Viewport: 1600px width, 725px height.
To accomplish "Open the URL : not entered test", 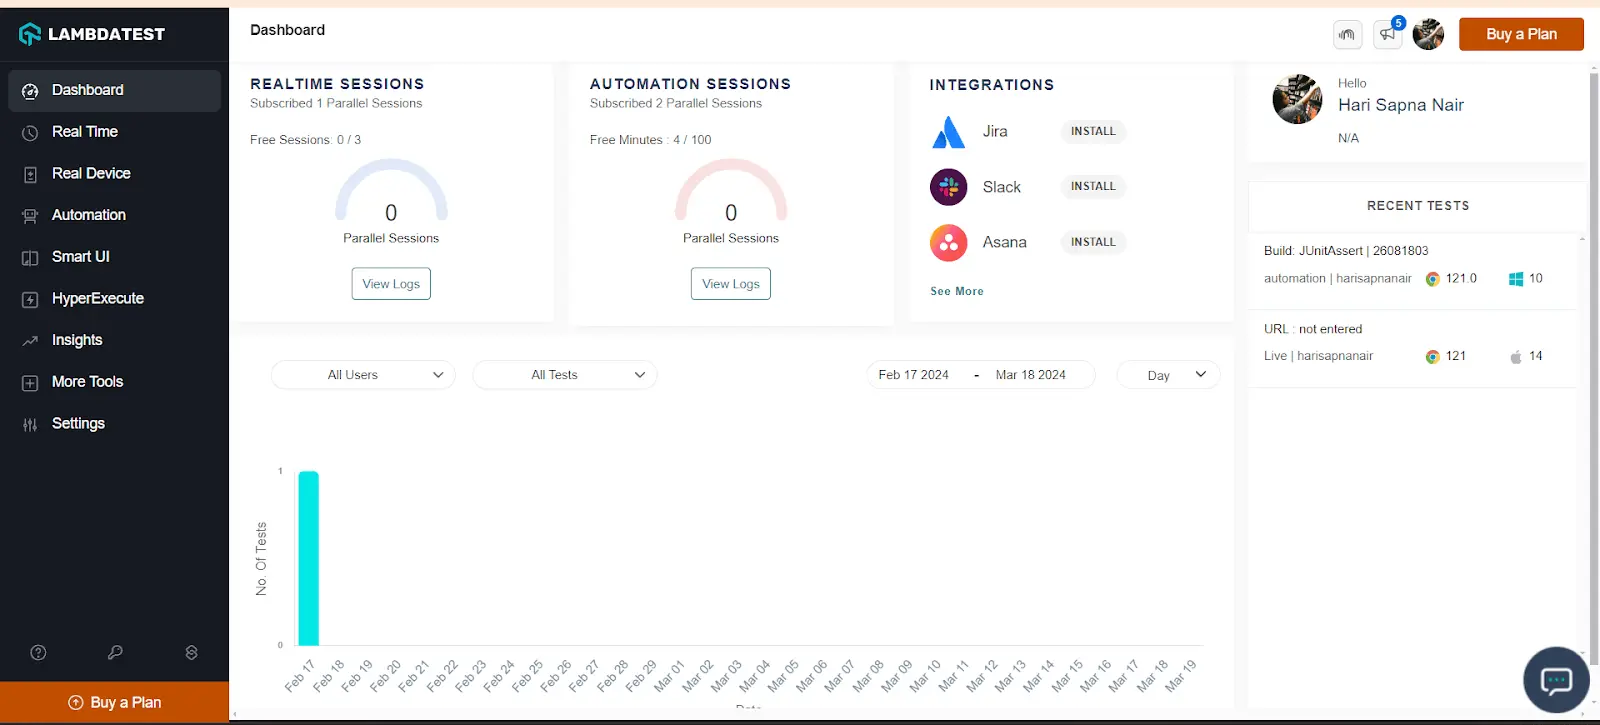I will (x=1313, y=329).
